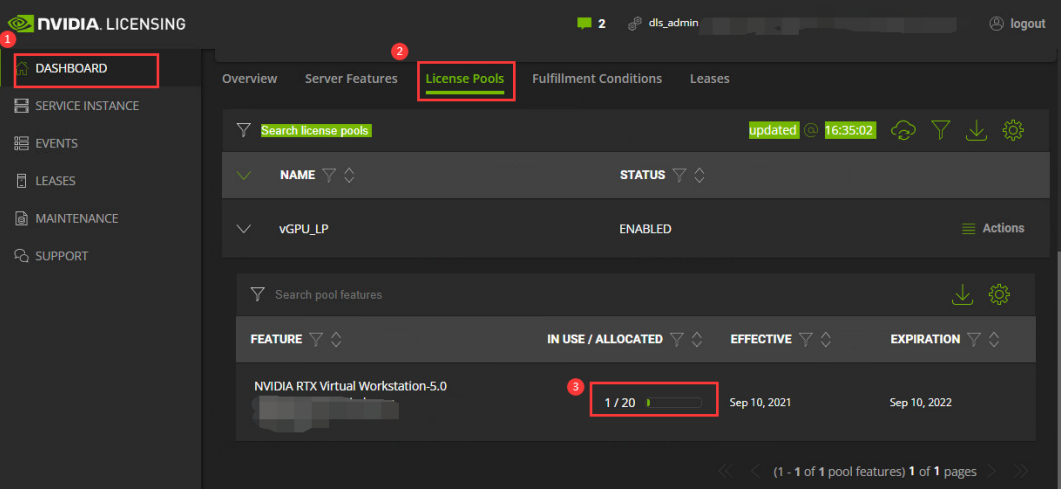Click the Sep 10, 2021 effective date
This screenshot has width=1061, height=489.
click(760, 402)
